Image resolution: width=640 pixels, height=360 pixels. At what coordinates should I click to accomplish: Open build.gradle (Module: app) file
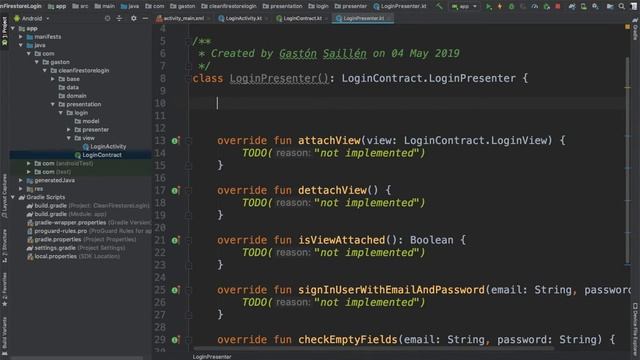coord(66,214)
